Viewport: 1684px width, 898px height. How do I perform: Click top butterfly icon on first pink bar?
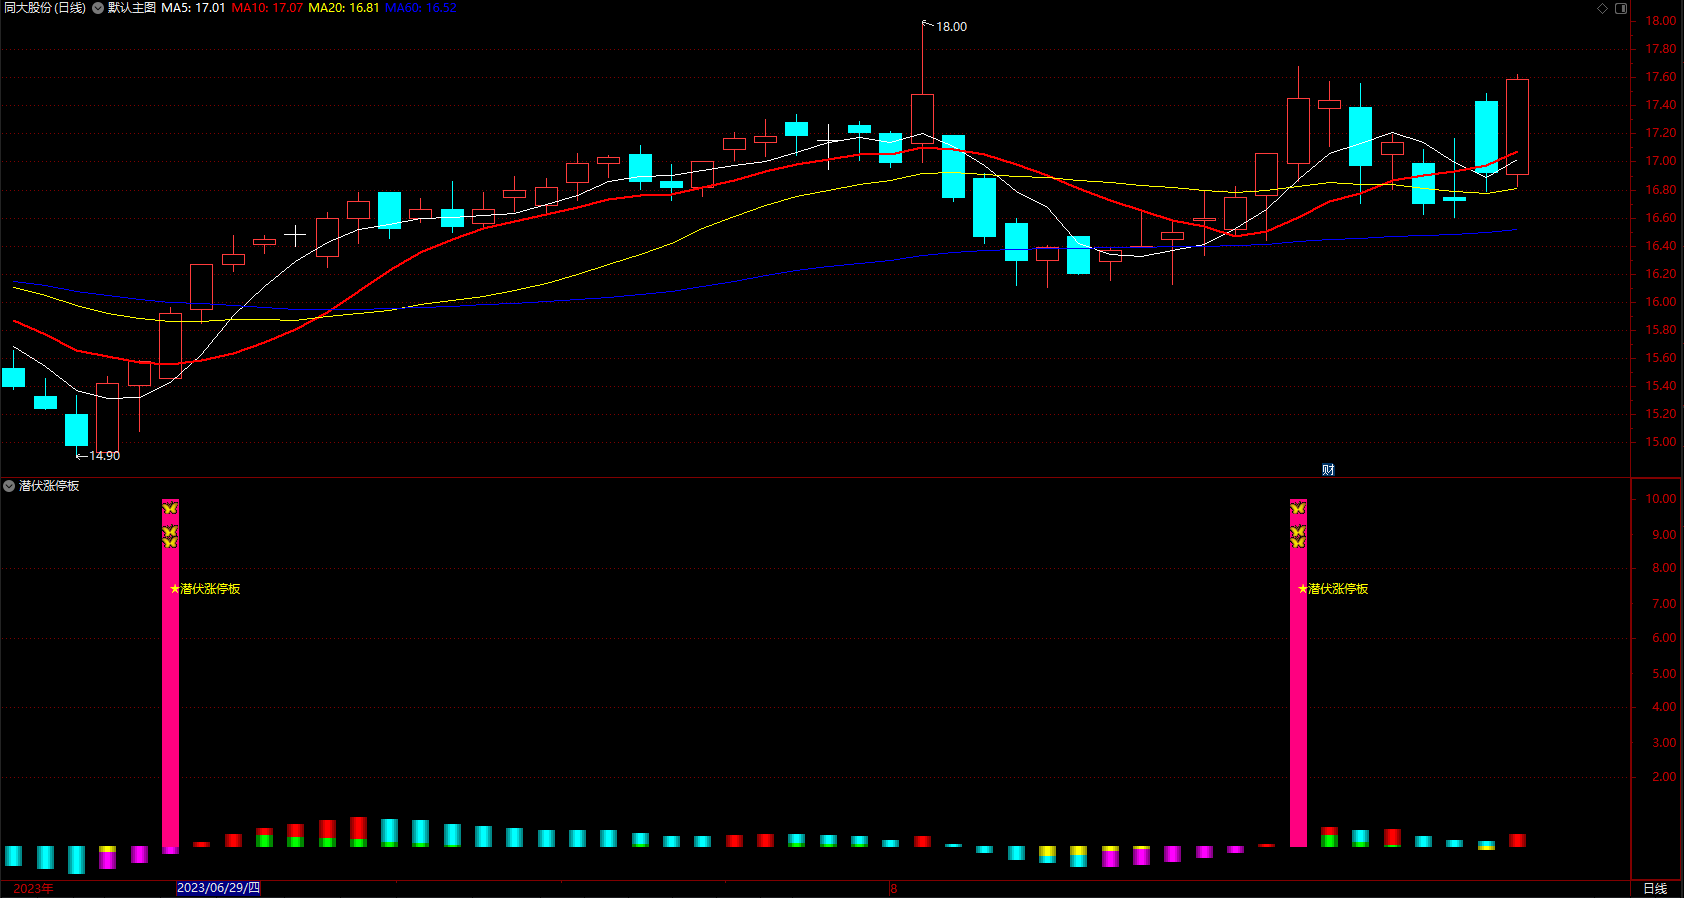170,509
